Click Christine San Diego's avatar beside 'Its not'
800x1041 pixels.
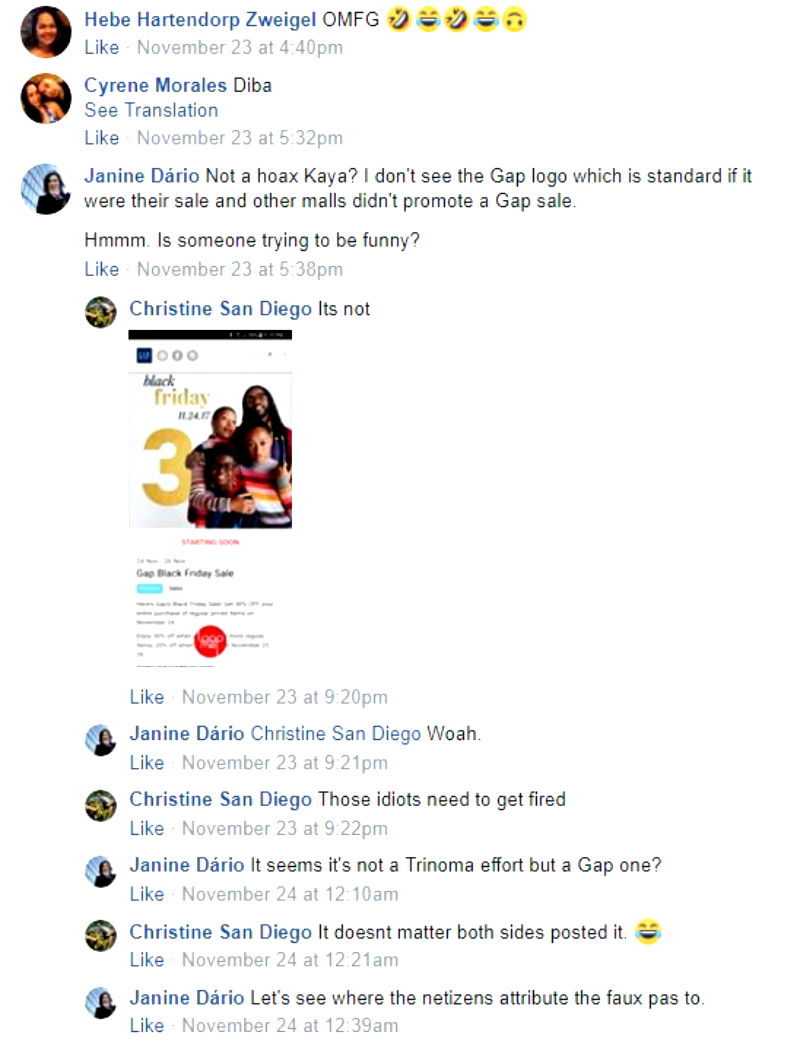pos(101,312)
